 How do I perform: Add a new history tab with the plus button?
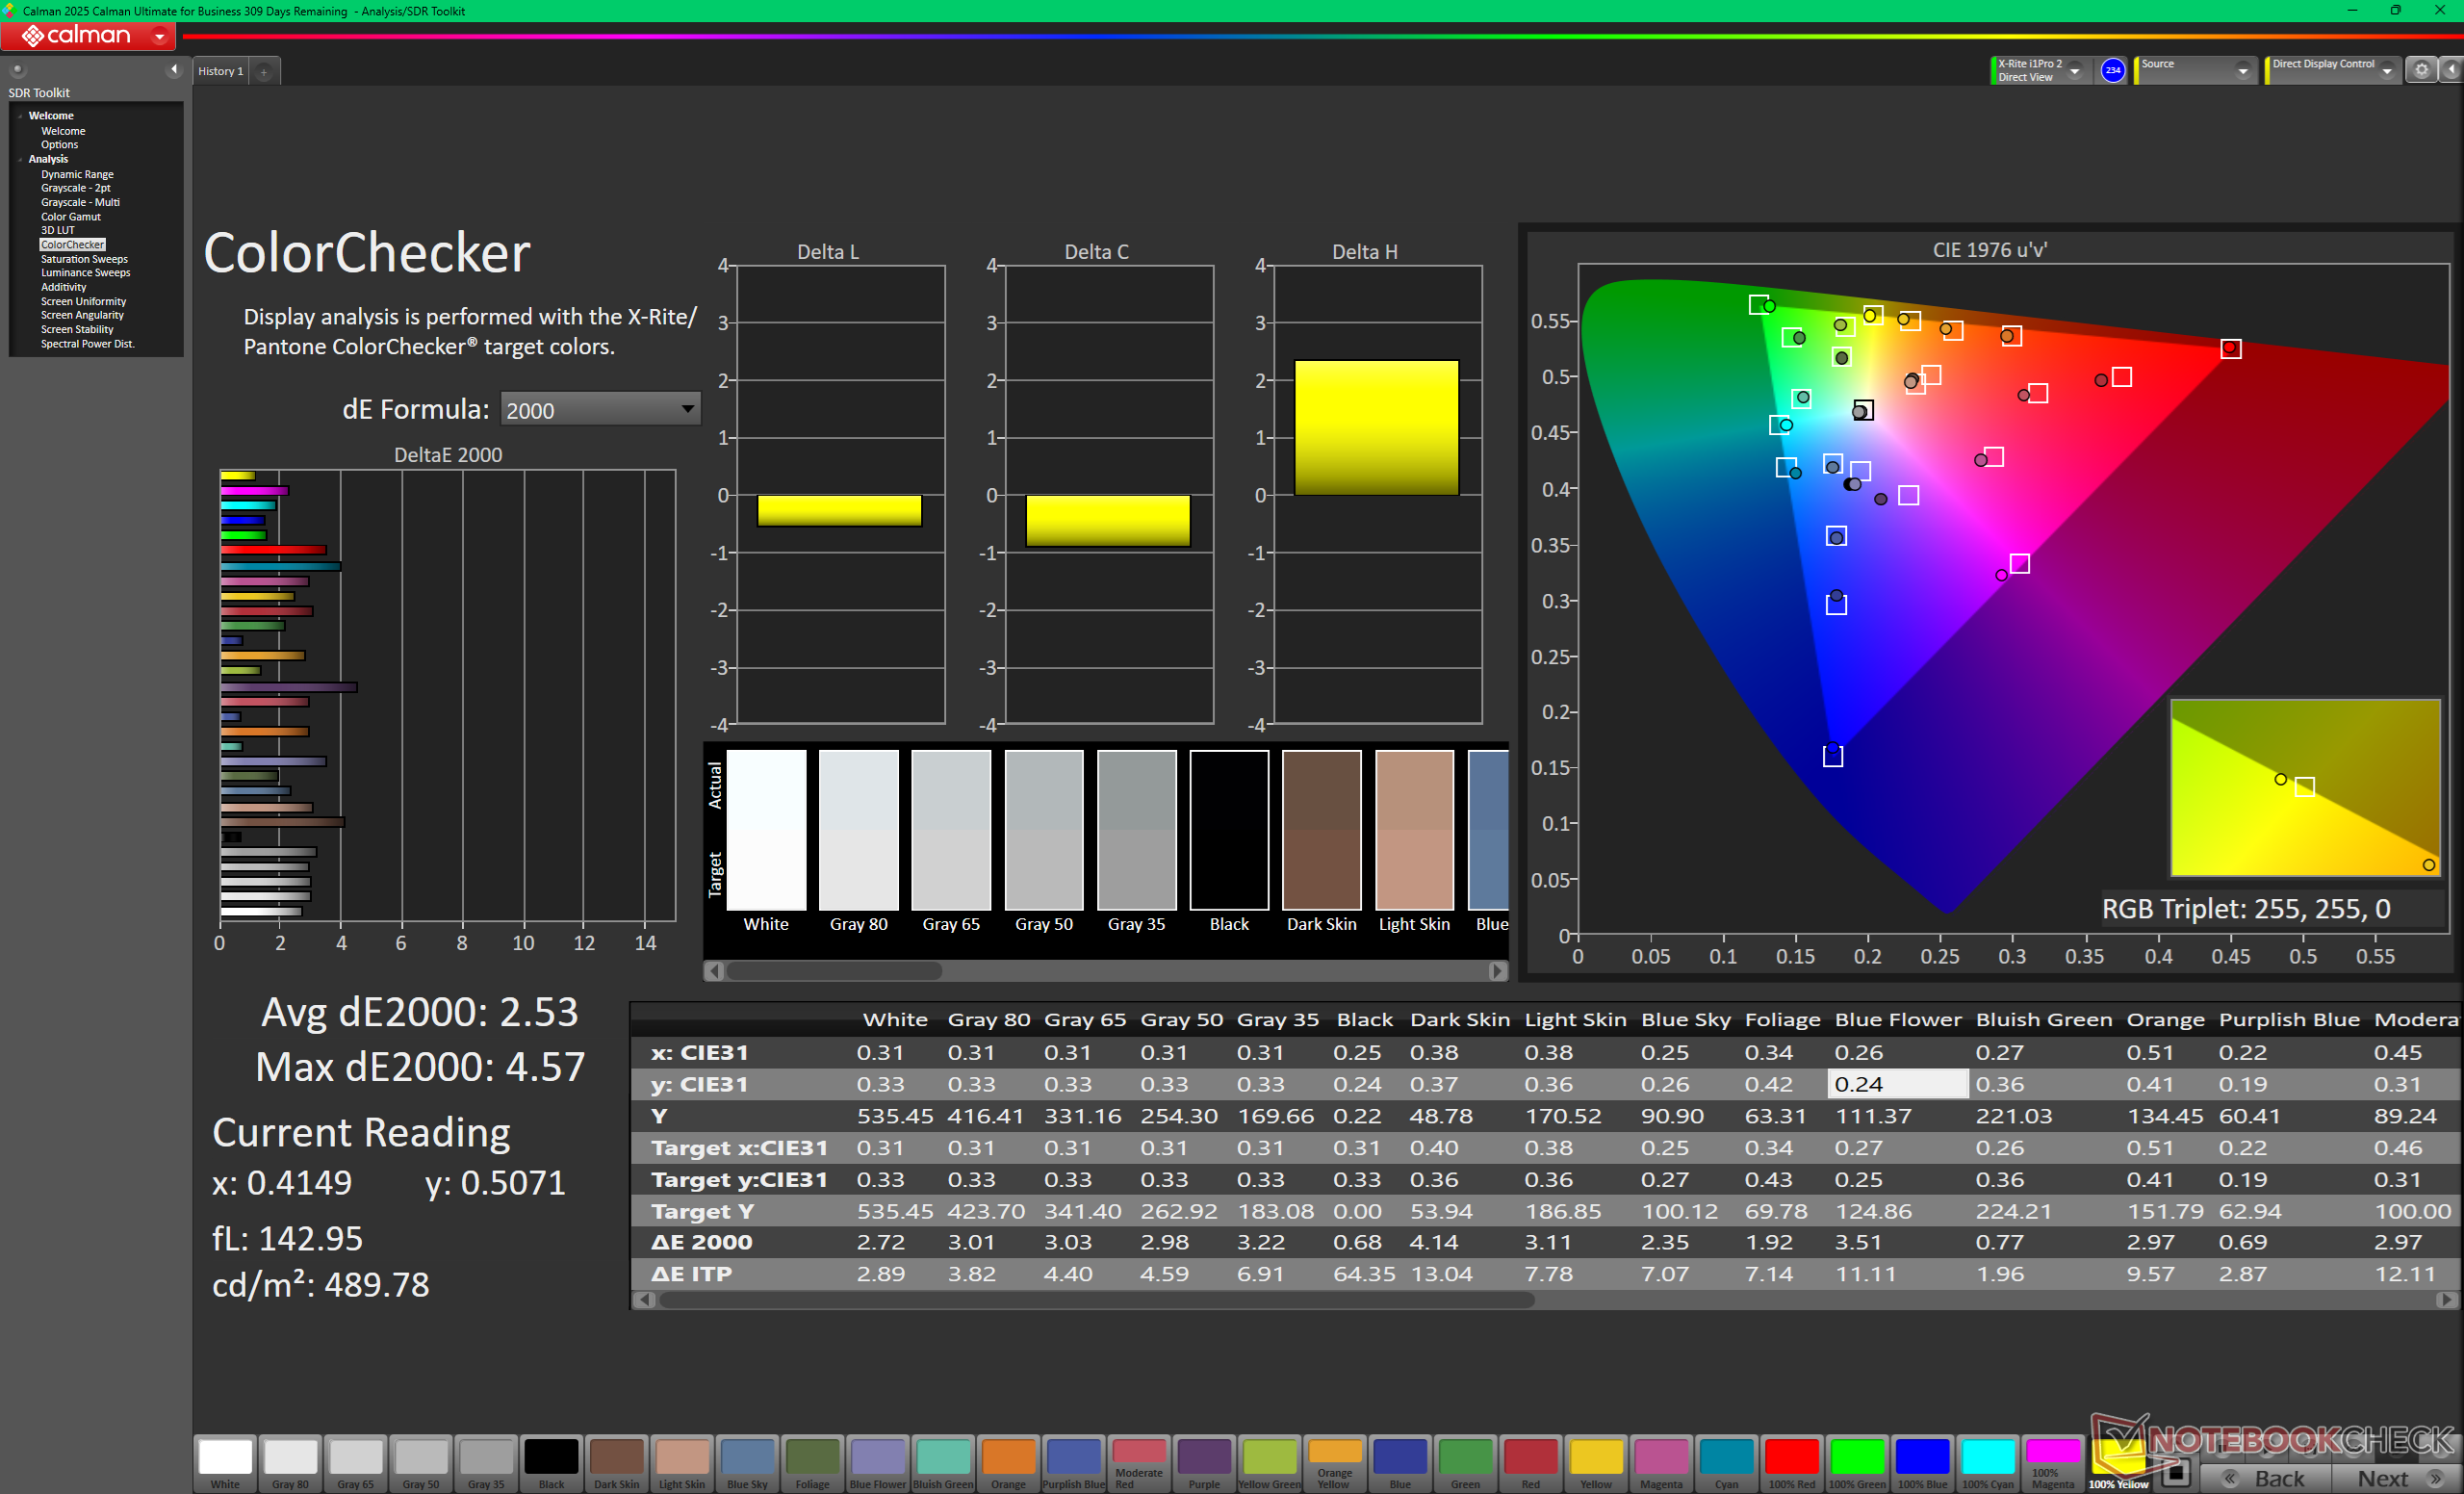264,72
